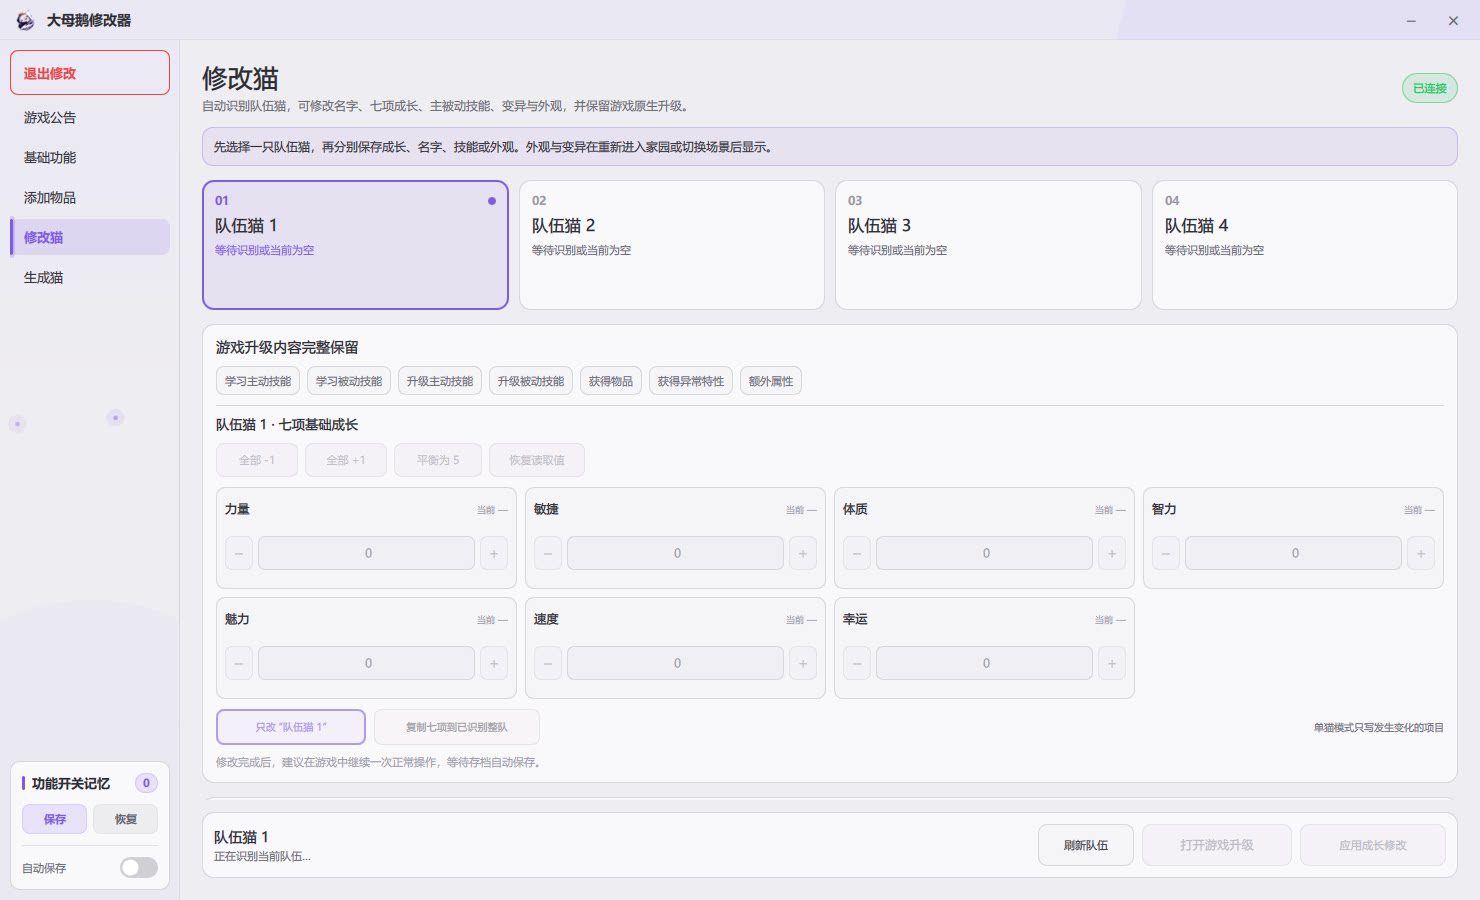Click the 已连接 status badge

(x=1430, y=88)
